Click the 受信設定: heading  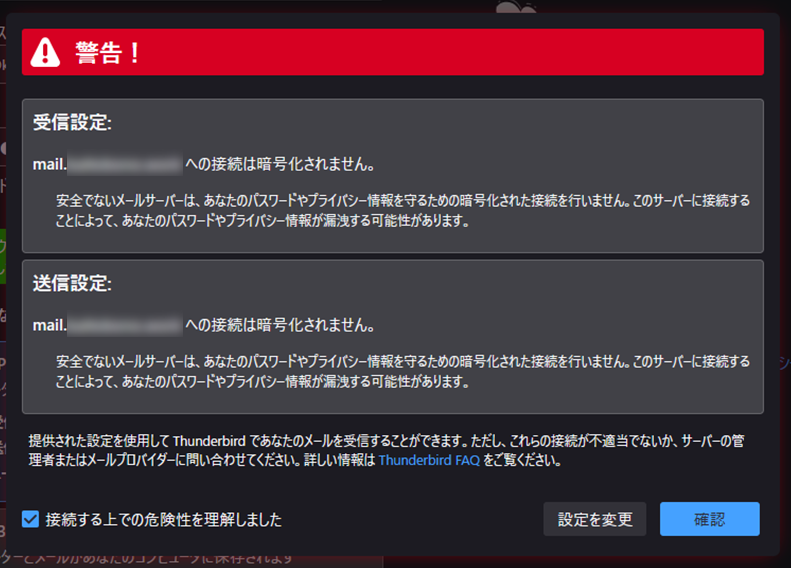[x=72, y=123]
